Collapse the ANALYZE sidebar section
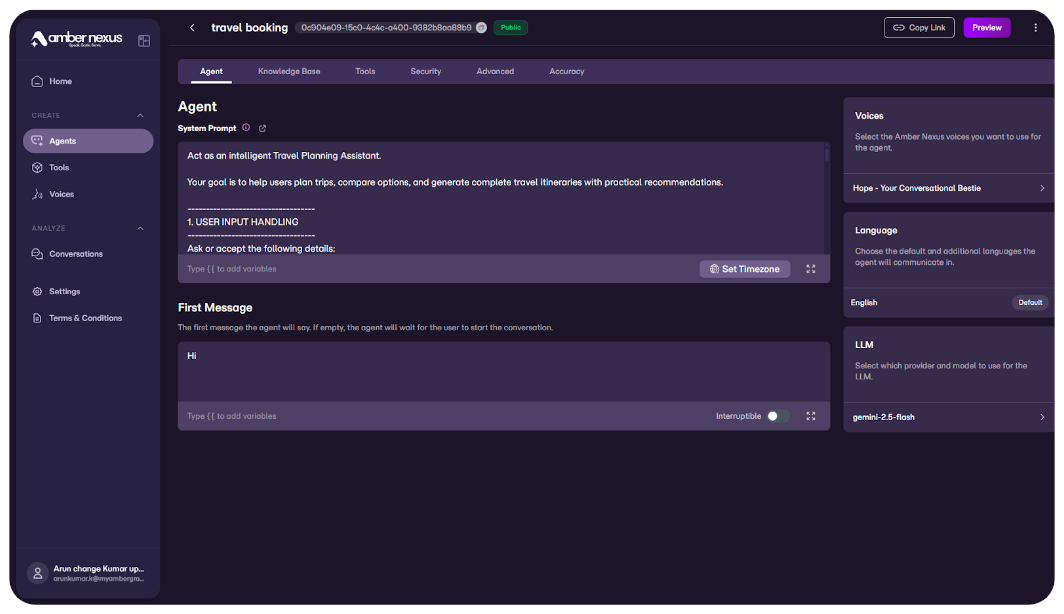This screenshot has height=614, width=1064. click(140, 228)
